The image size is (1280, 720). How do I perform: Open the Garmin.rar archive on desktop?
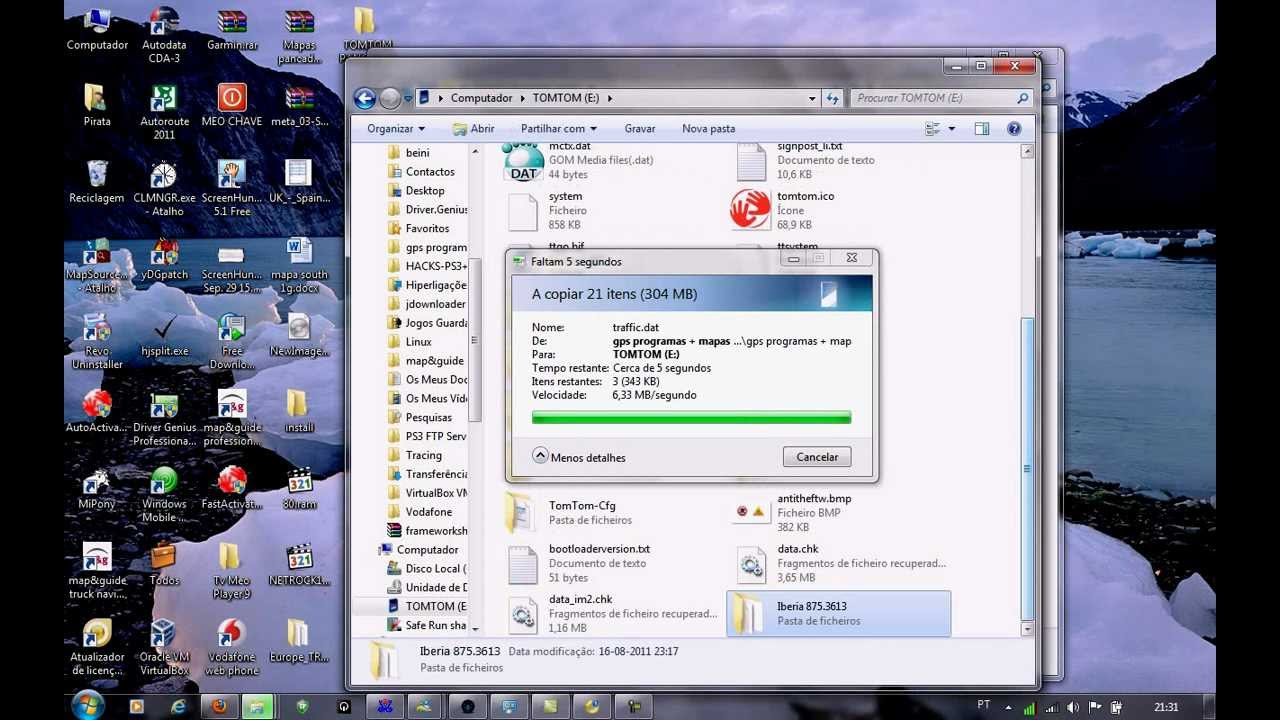(x=232, y=30)
